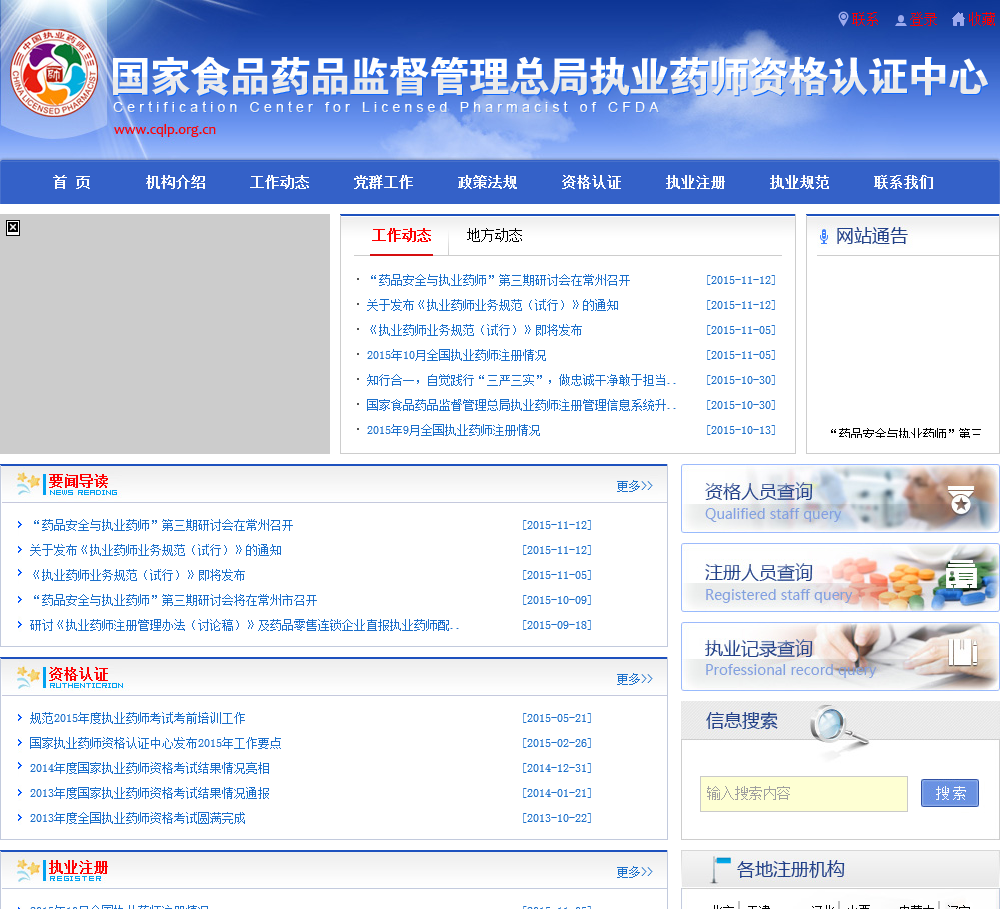1000x909 pixels.
Task: Open the 工作动态 navigation menu item
Action: [x=279, y=182]
